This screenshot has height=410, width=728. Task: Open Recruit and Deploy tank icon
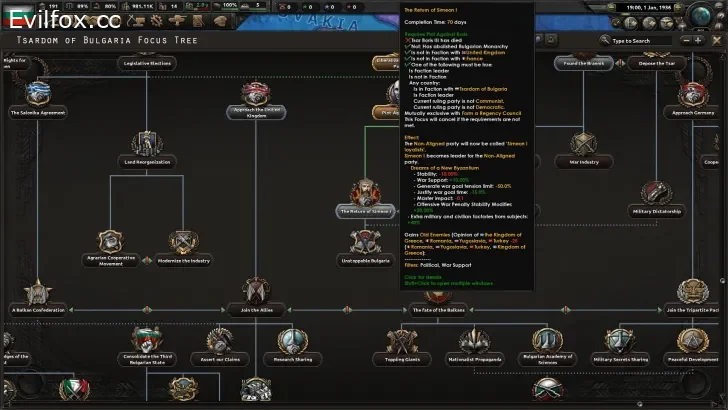coord(178,20)
